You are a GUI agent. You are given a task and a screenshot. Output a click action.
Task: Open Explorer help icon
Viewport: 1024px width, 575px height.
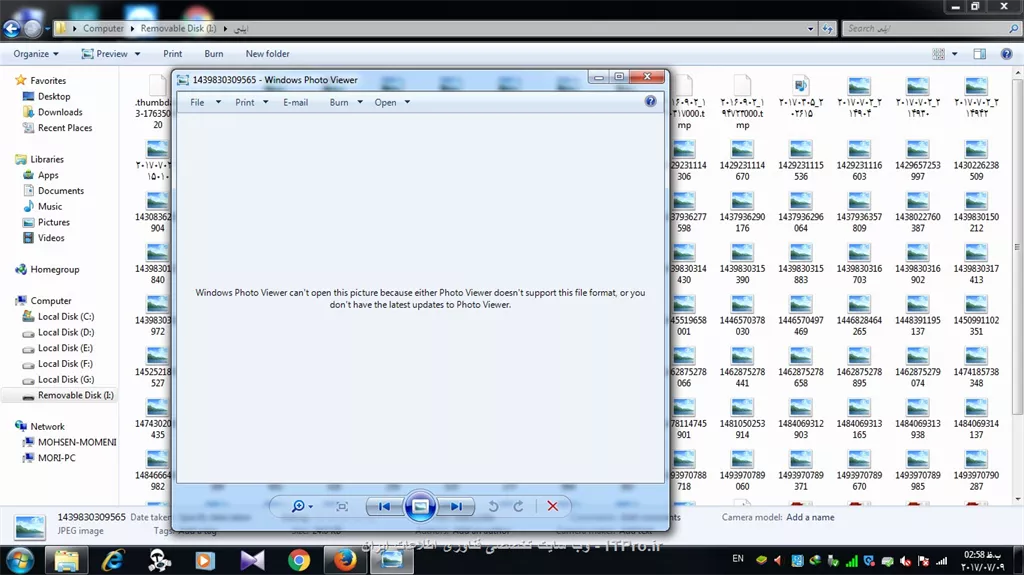1006,54
